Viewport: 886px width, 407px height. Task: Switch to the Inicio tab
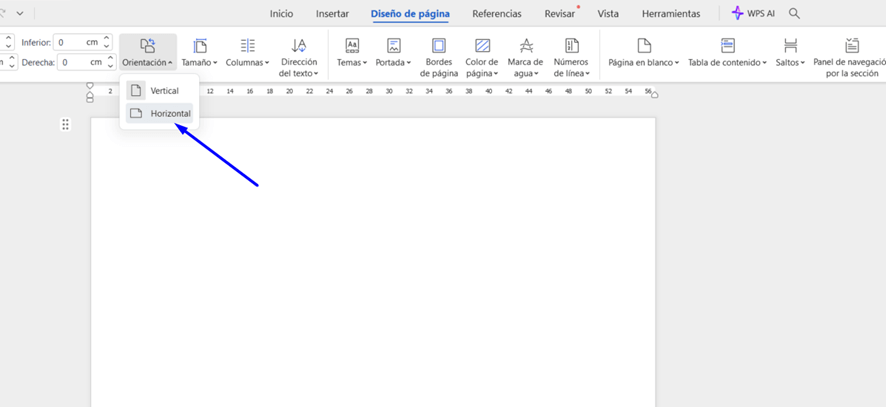281,14
